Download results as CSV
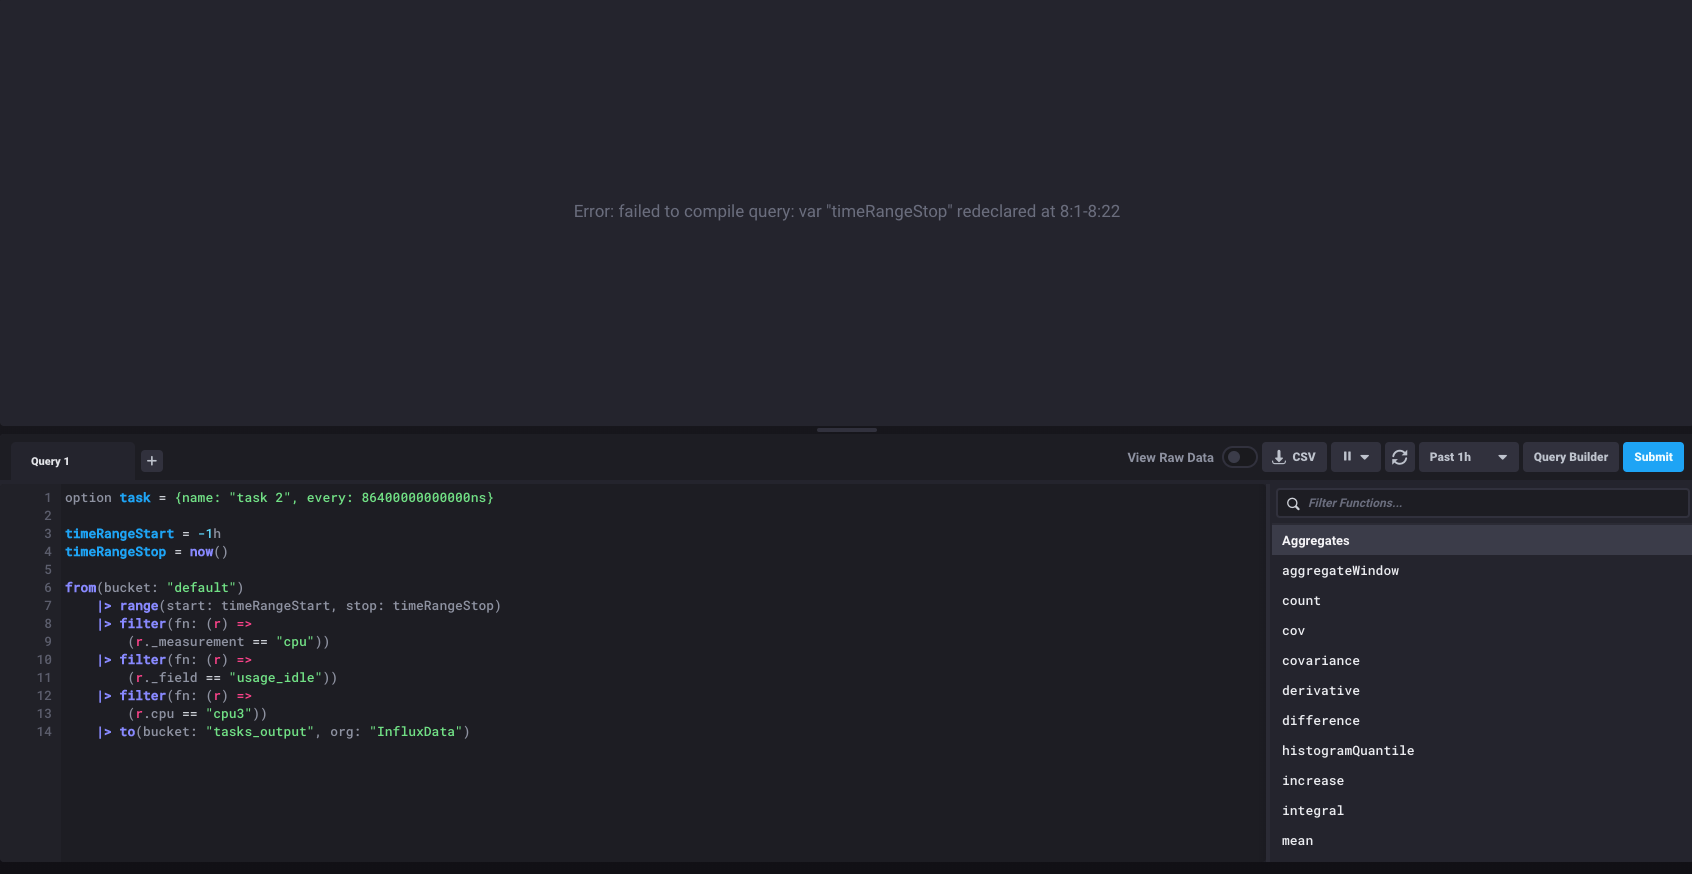 point(1294,457)
